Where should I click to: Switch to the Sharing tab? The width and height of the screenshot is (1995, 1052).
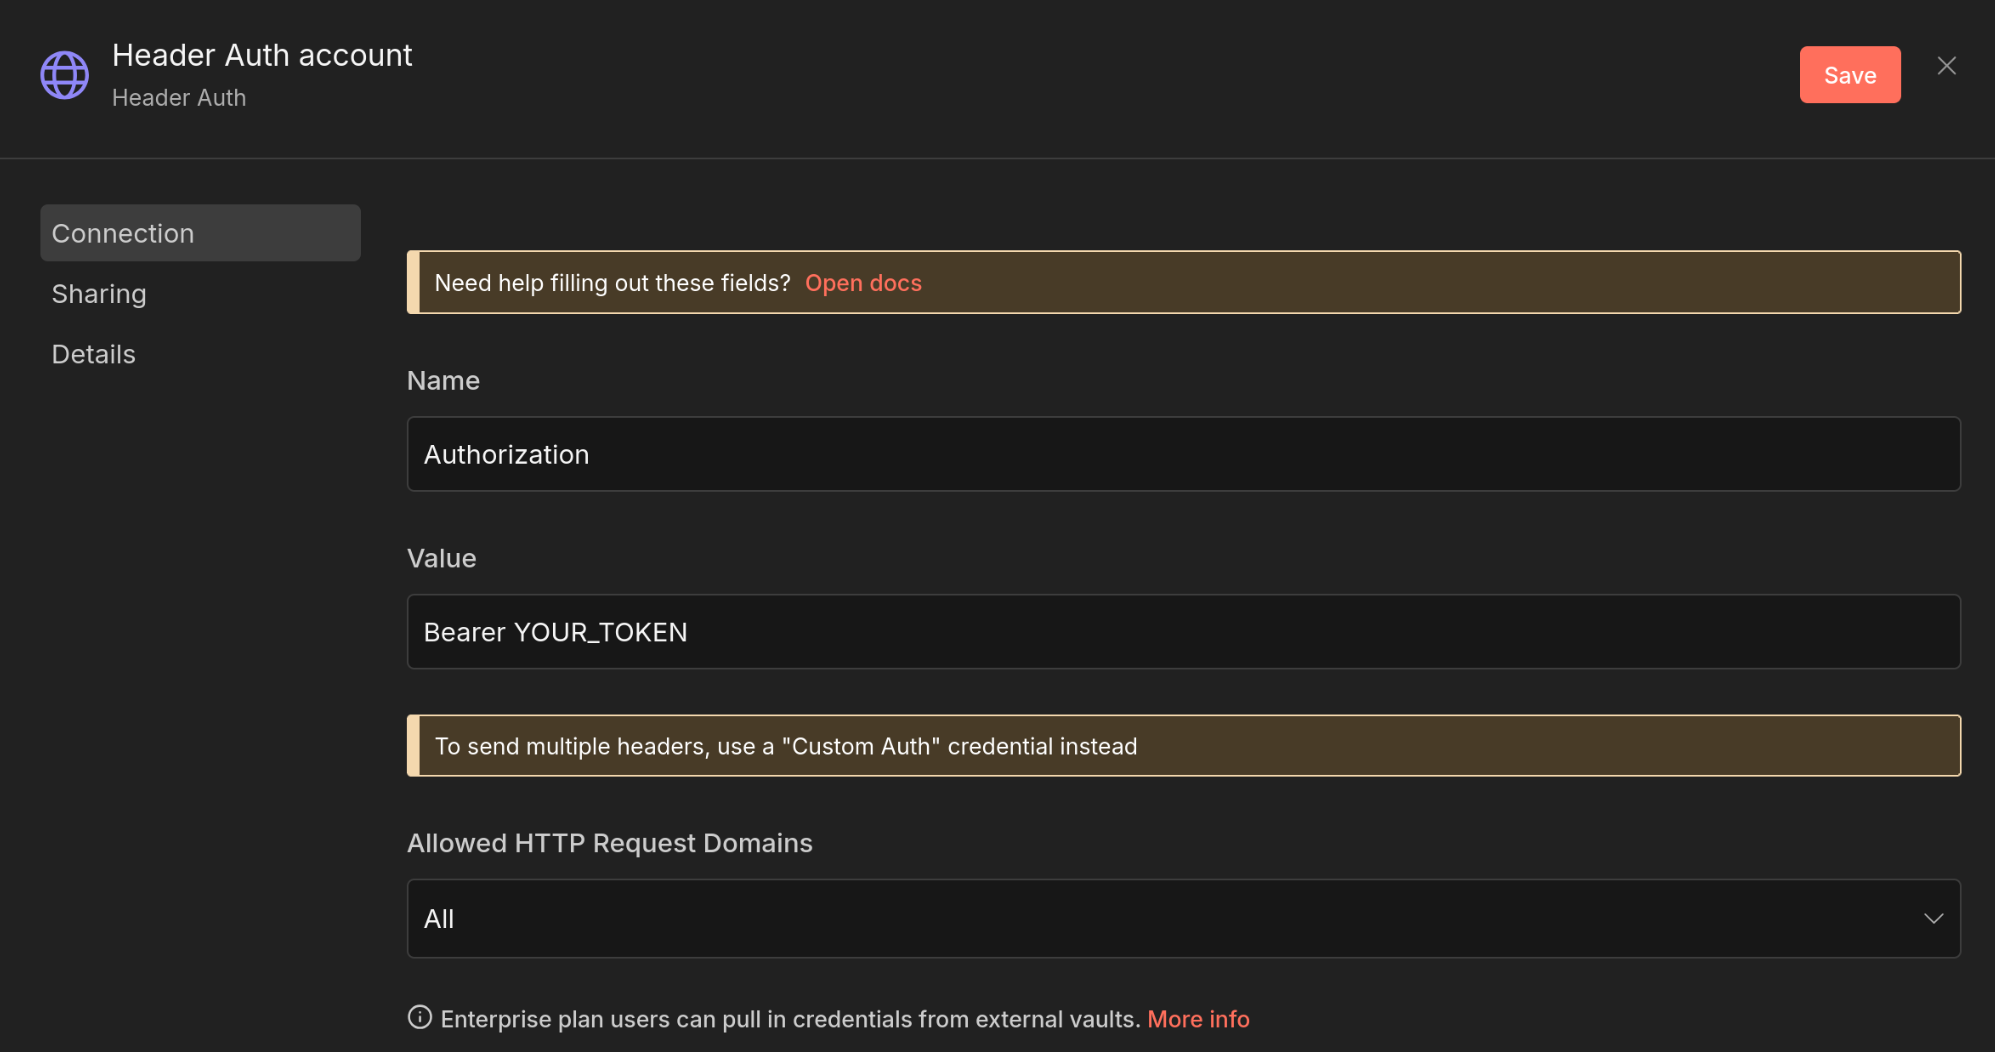click(99, 294)
